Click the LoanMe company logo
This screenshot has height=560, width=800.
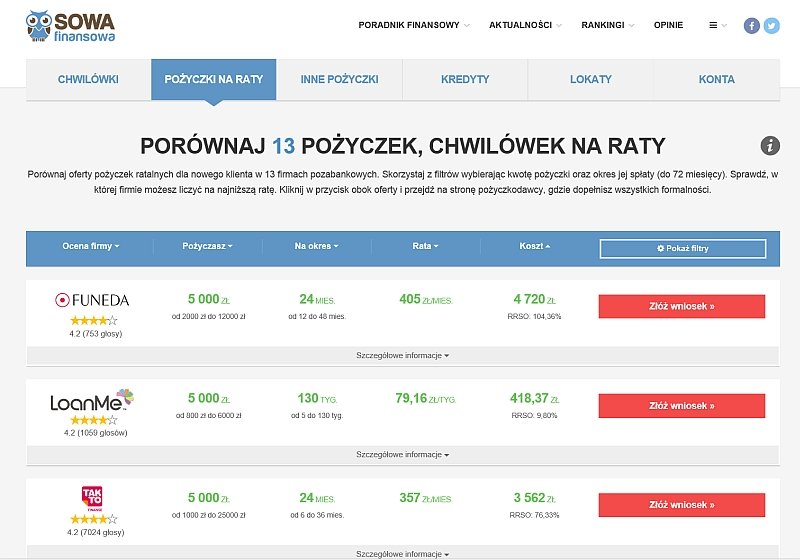coord(92,400)
